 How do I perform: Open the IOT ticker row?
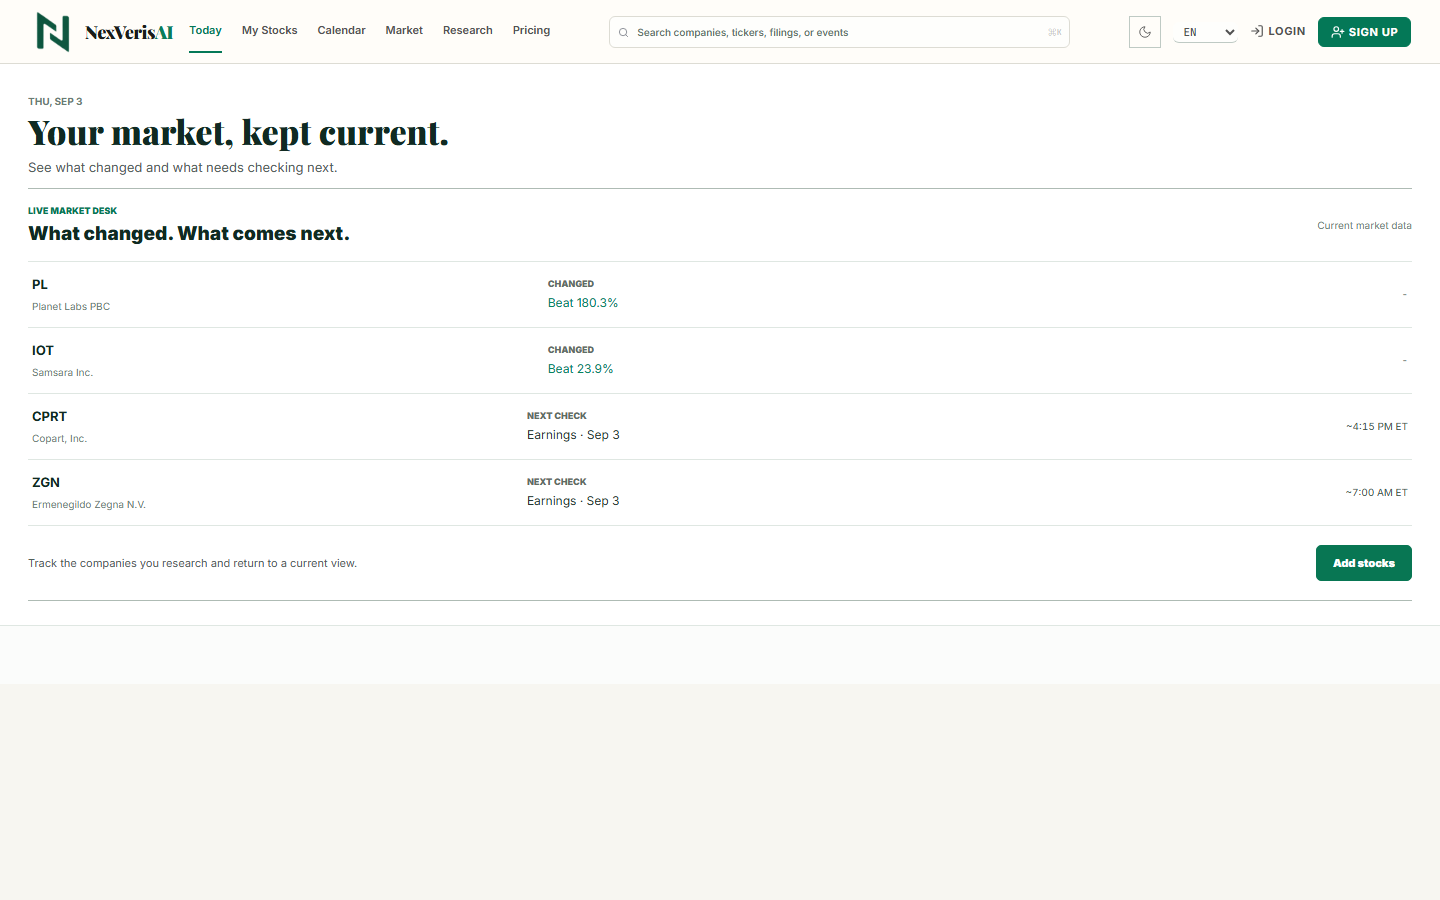click(720, 361)
